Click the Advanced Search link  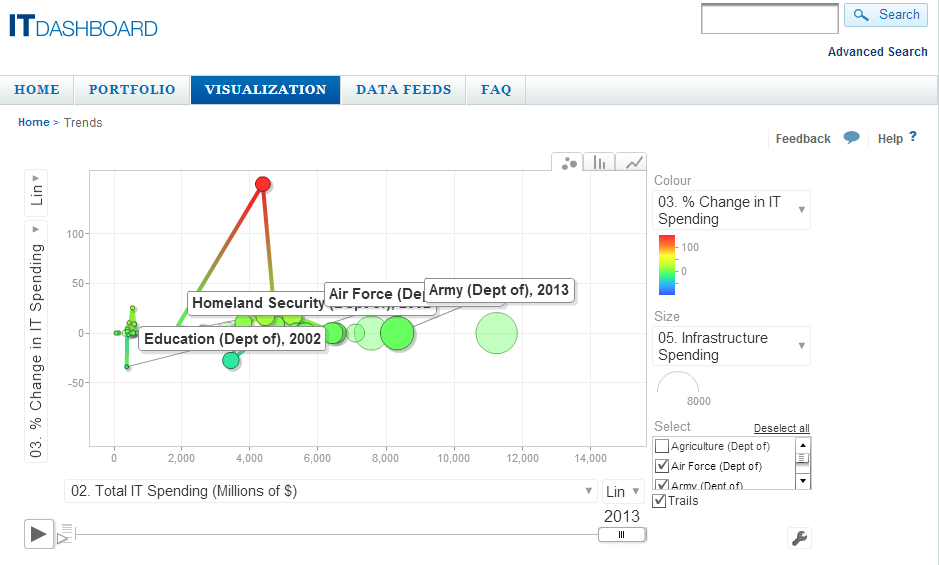(877, 52)
